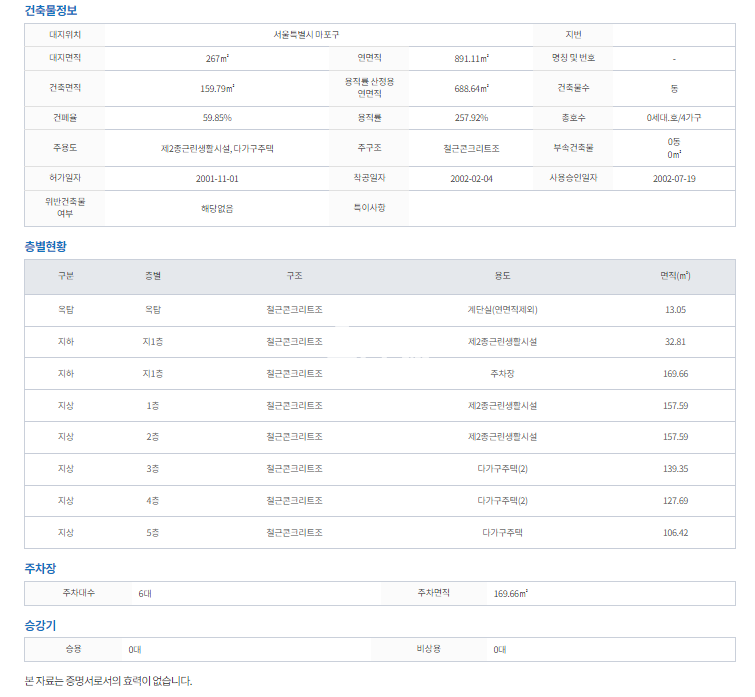Screen dimensions: 755x697
Task: Click the 비상용 elevator count 0대
Action: click(x=499, y=649)
